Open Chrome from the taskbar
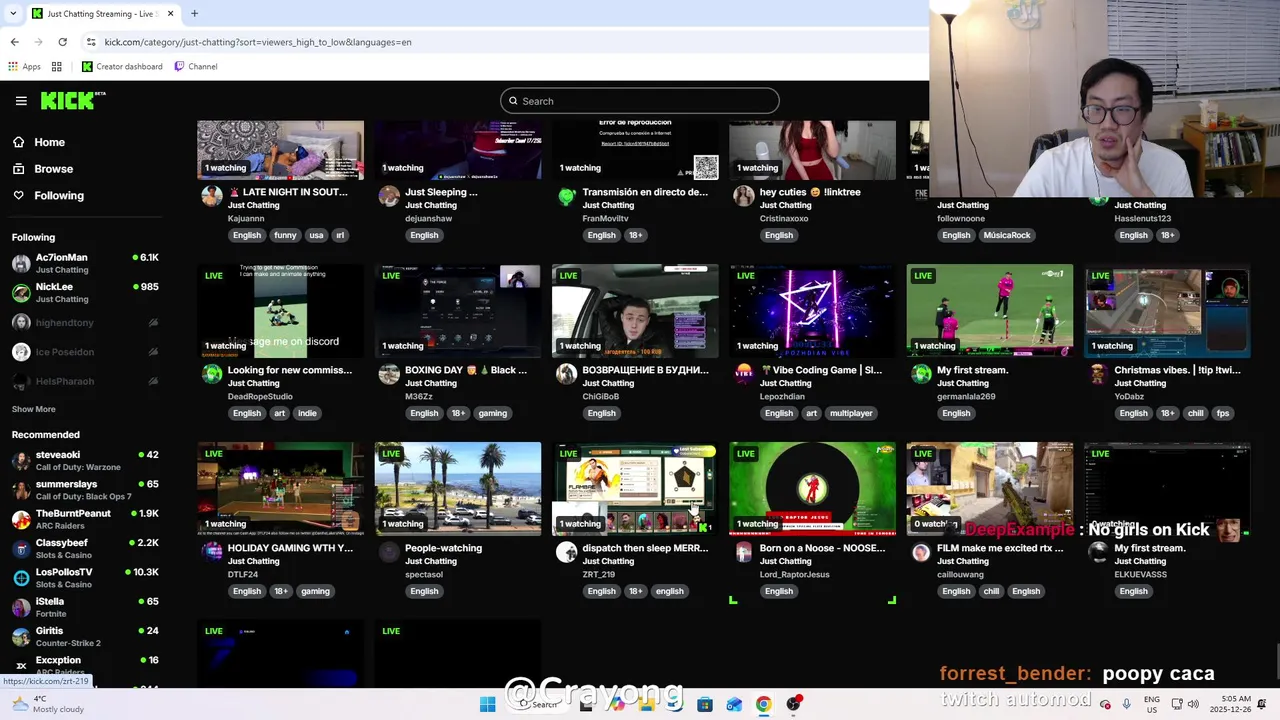This screenshot has width=1280, height=720. tap(763, 704)
